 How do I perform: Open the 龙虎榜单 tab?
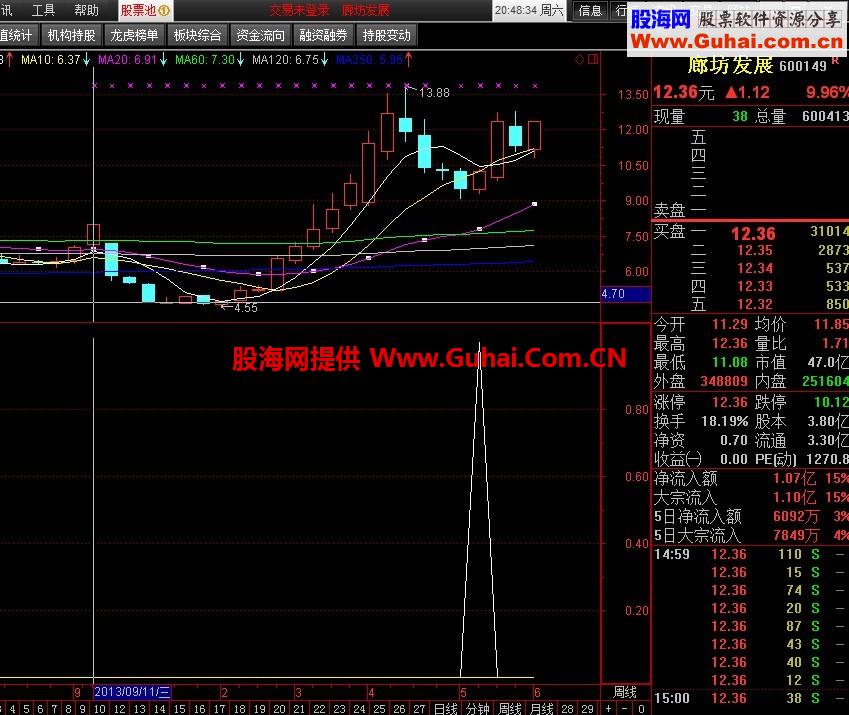coord(134,36)
